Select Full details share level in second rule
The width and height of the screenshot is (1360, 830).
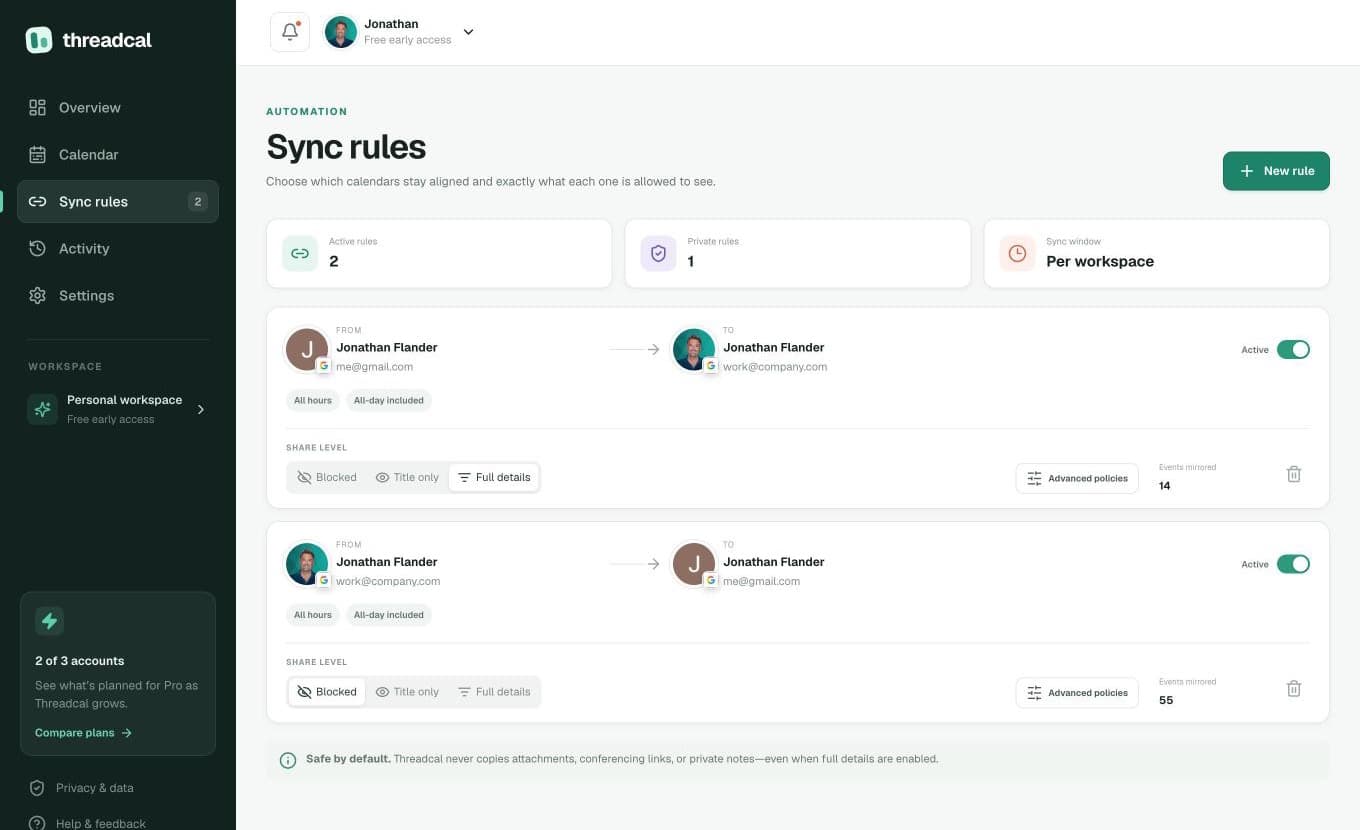tap(494, 692)
